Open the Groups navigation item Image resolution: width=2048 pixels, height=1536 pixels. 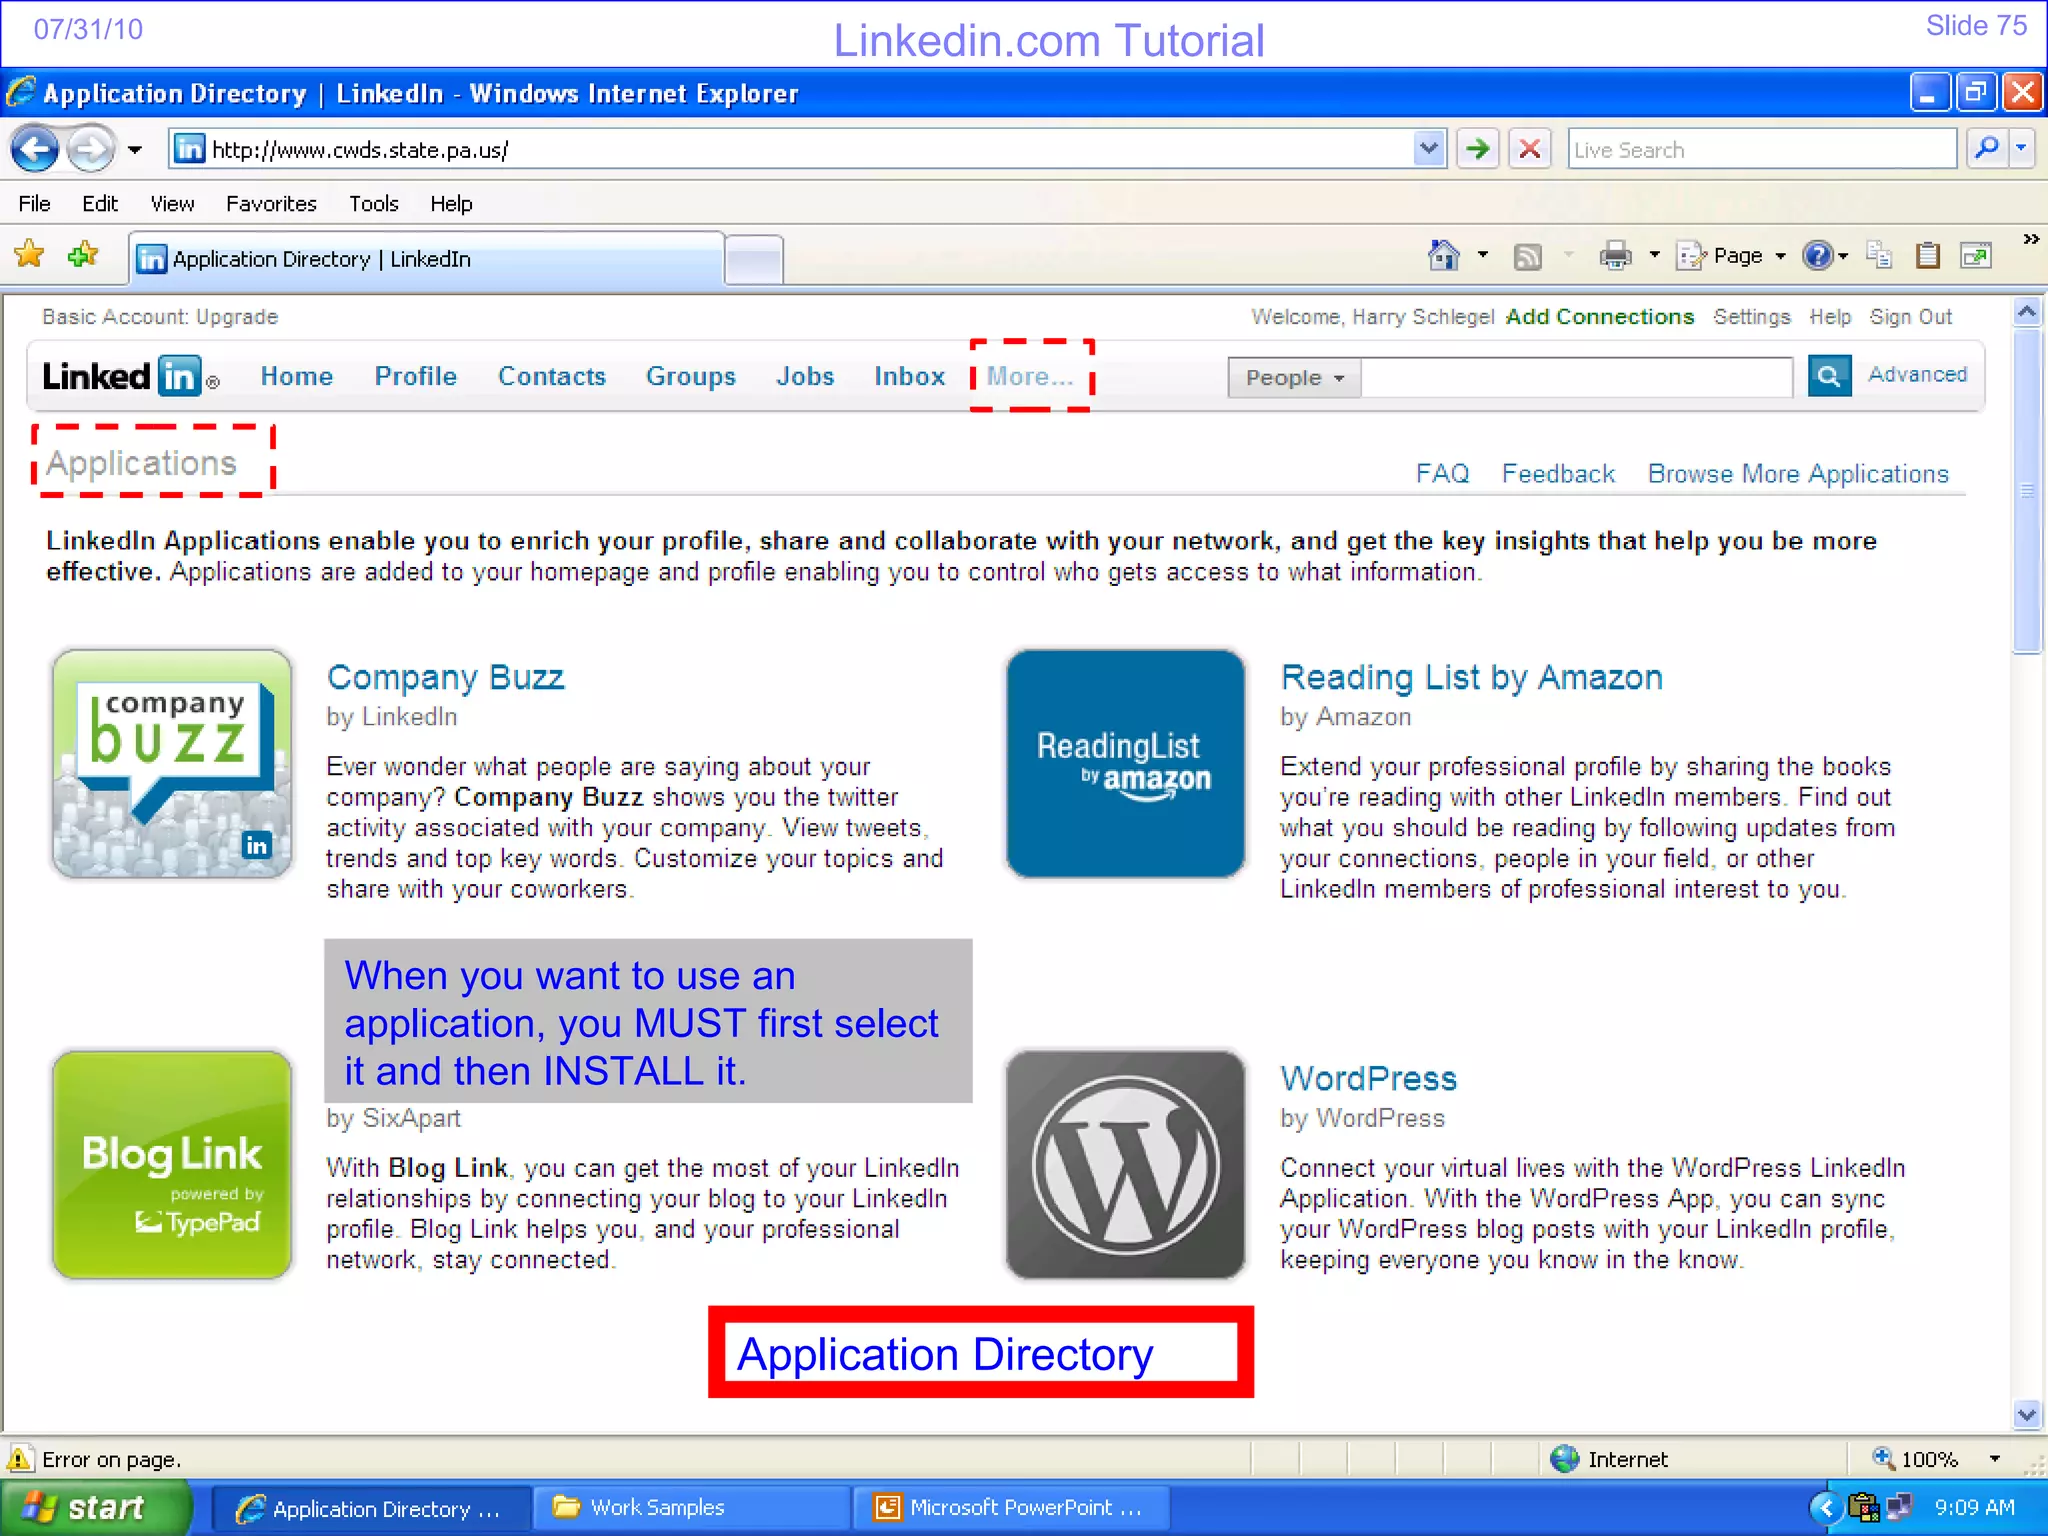(691, 377)
